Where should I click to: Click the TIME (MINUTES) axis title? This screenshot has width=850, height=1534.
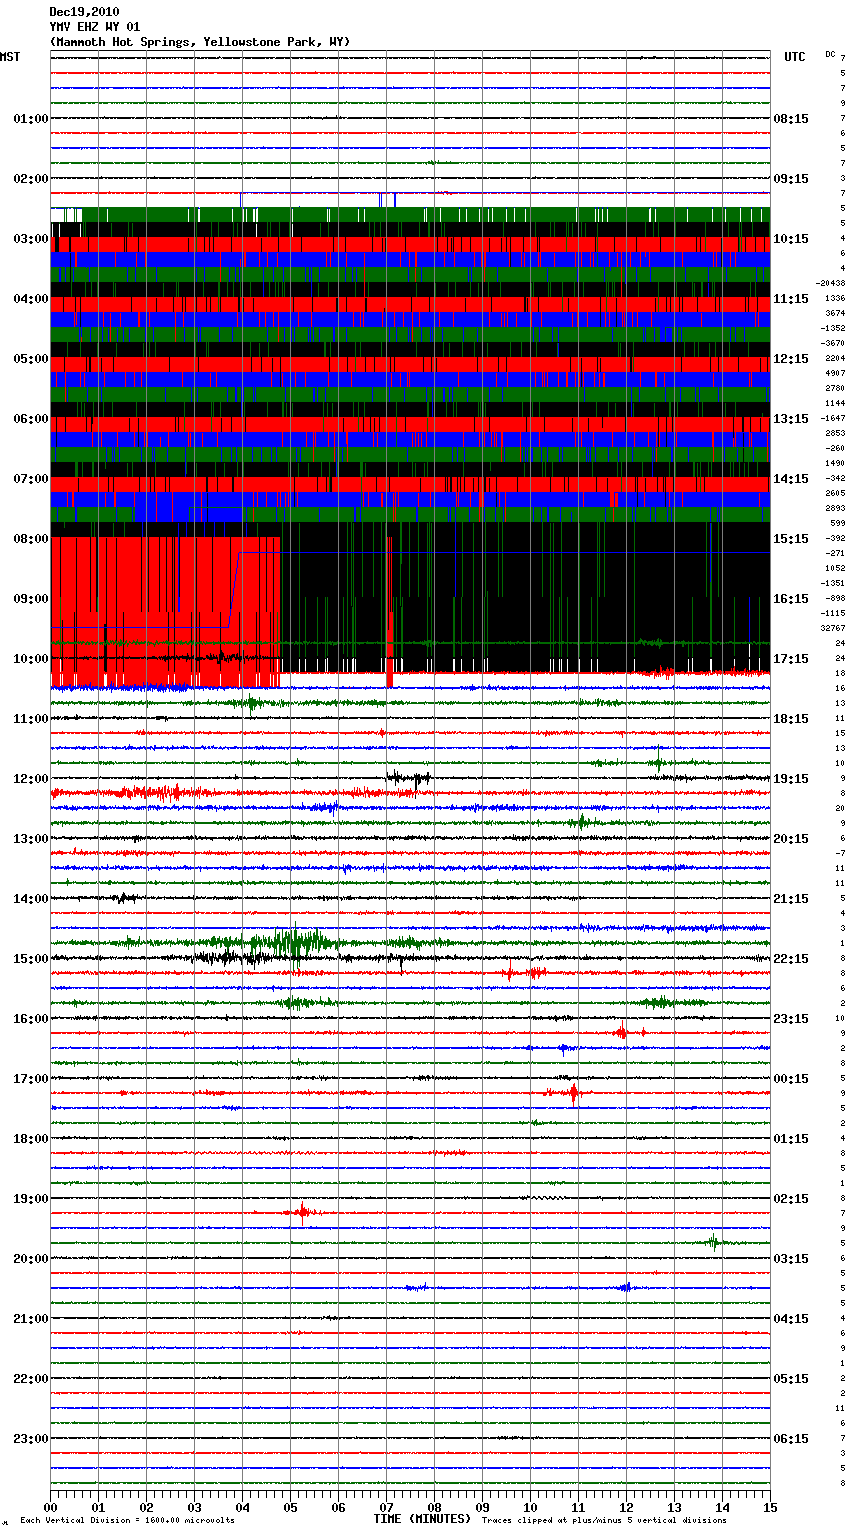point(422,1519)
